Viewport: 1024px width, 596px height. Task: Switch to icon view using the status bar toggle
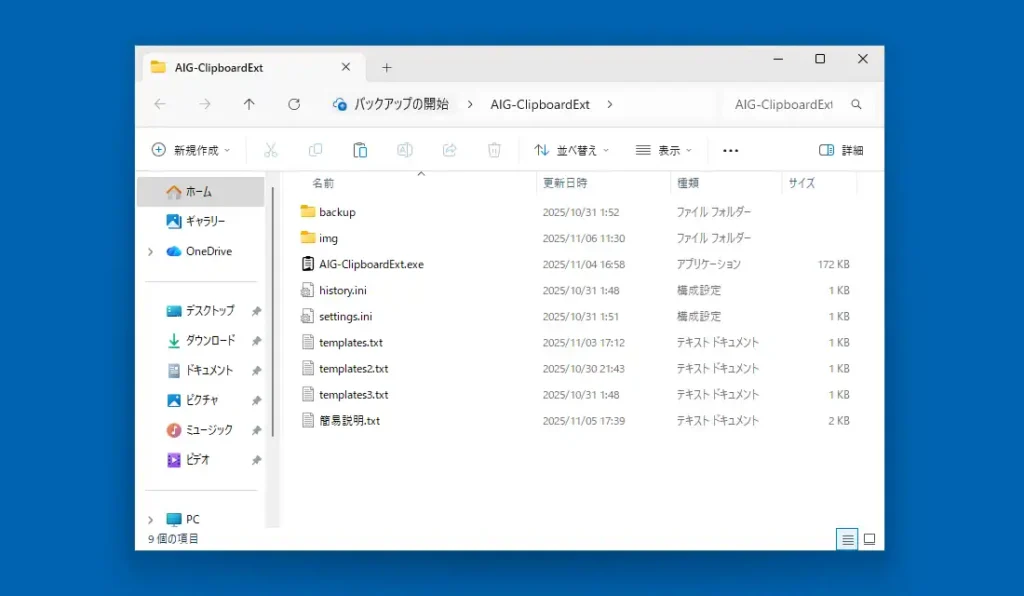coord(868,539)
